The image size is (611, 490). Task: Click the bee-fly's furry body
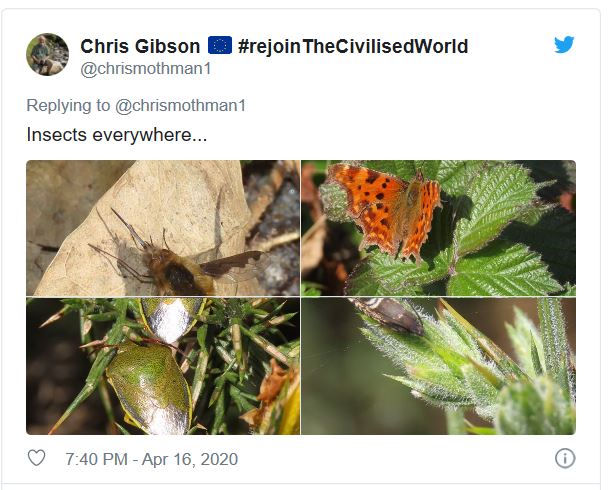click(175, 271)
